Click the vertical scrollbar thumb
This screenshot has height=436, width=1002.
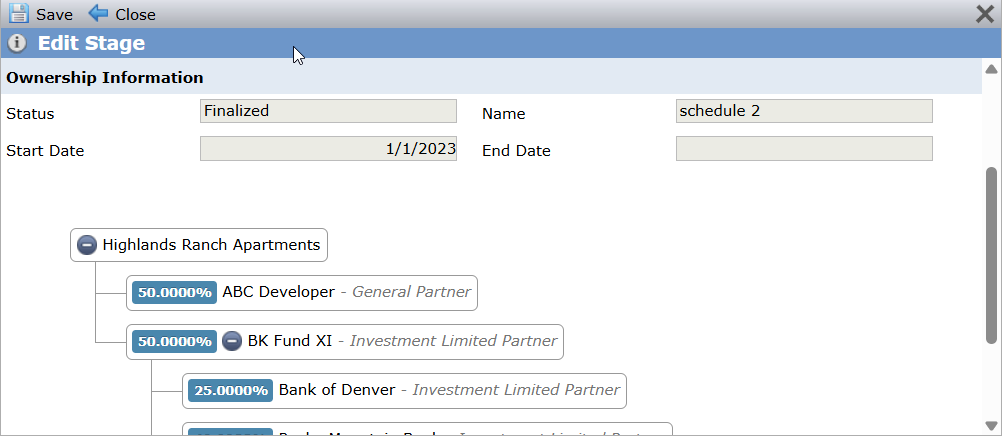click(x=991, y=256)
